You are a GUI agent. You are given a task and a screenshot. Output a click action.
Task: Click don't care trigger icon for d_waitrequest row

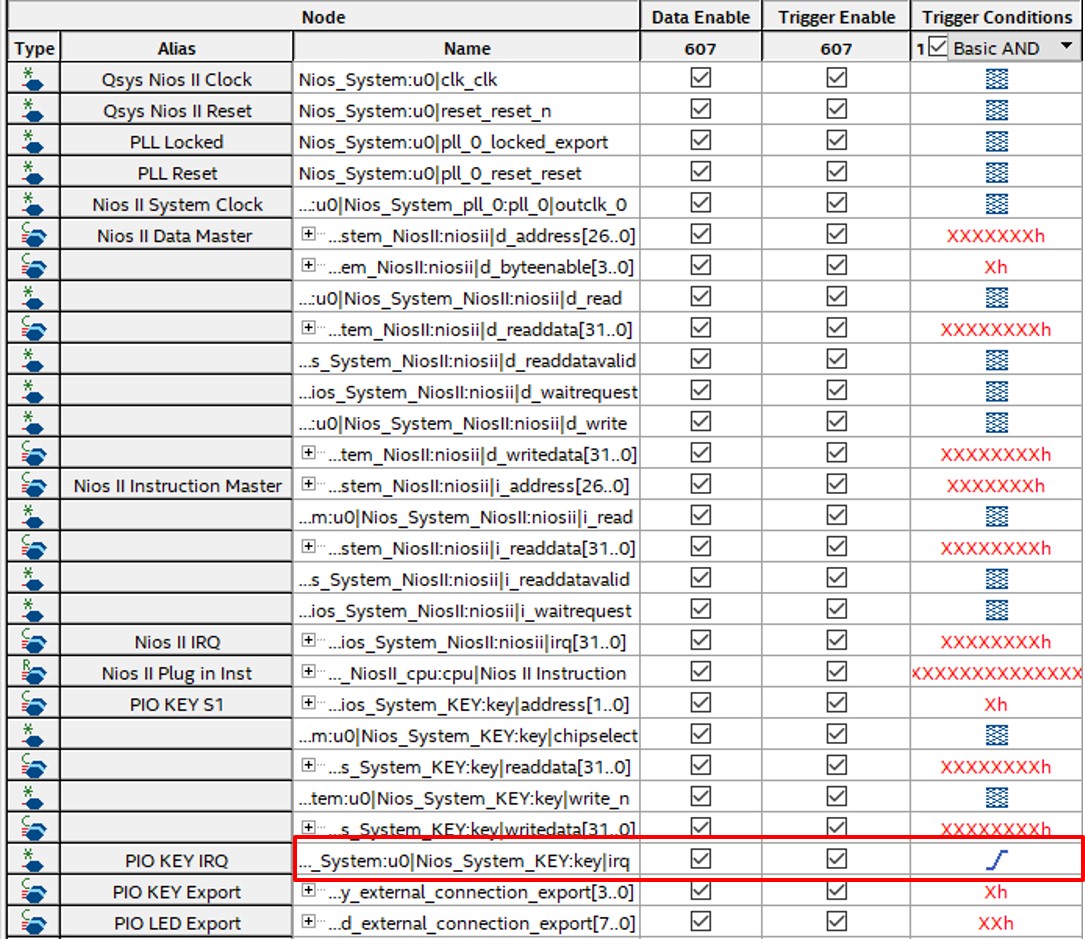996,391
